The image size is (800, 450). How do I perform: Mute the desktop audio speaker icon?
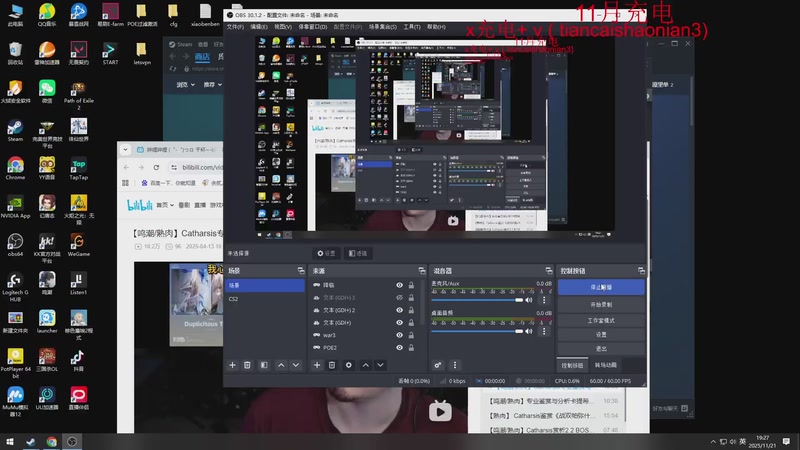(x=529, y=331)
